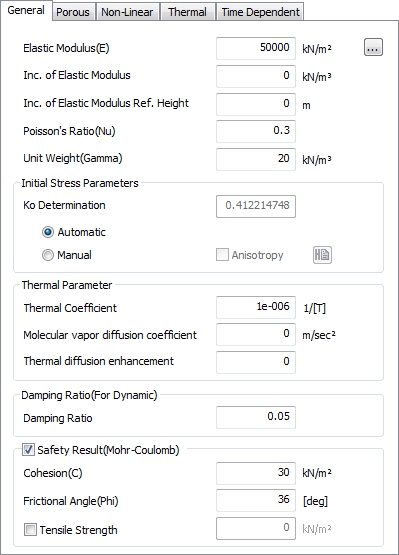
Task: Open the Elastic Modulus ellipsis button
Action: (373, 47)
